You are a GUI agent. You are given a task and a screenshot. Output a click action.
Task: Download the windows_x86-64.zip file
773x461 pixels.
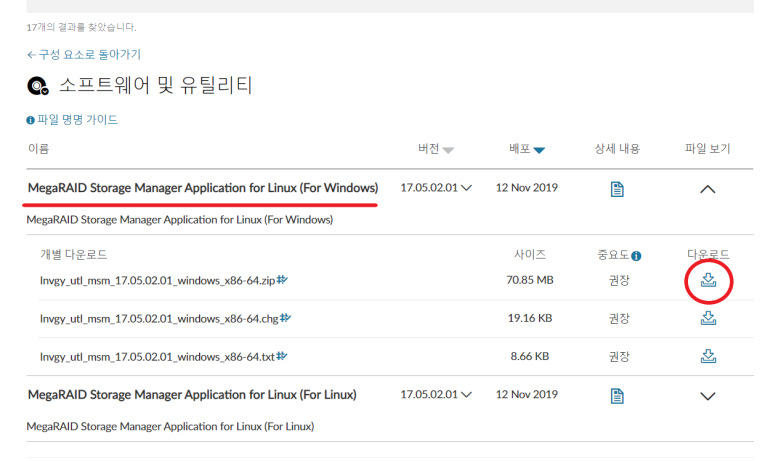708,280
